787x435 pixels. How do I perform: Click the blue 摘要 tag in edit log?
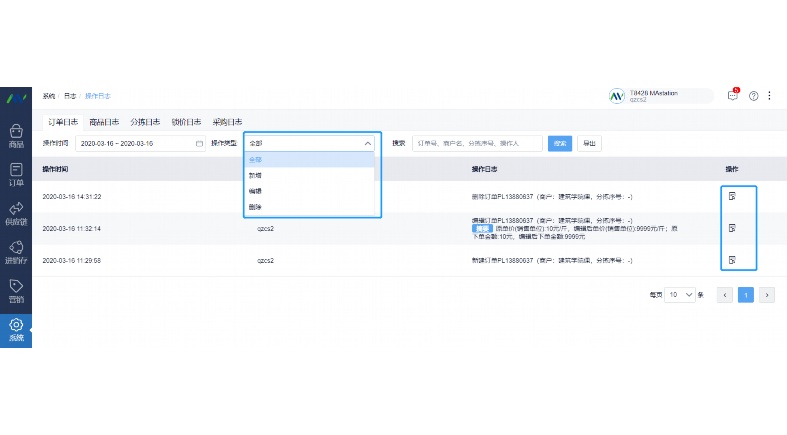482,228
